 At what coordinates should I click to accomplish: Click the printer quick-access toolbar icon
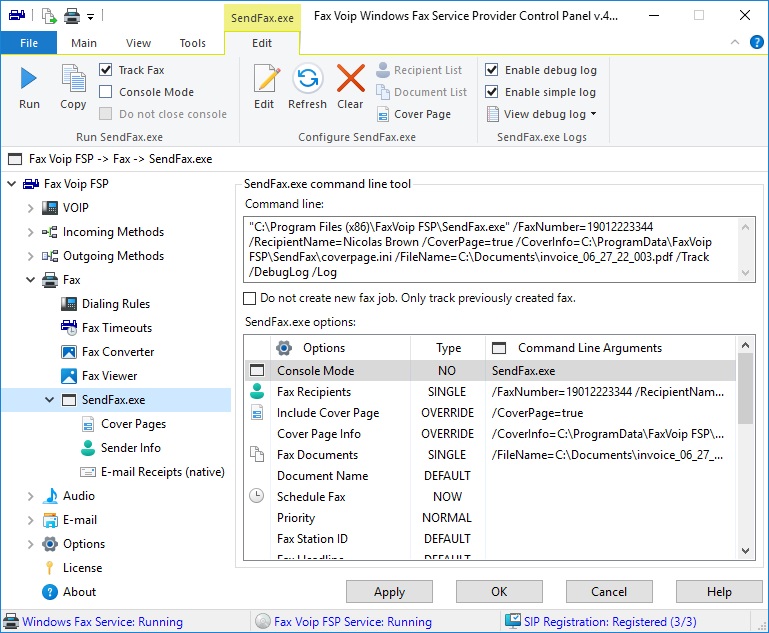[72, 17]
